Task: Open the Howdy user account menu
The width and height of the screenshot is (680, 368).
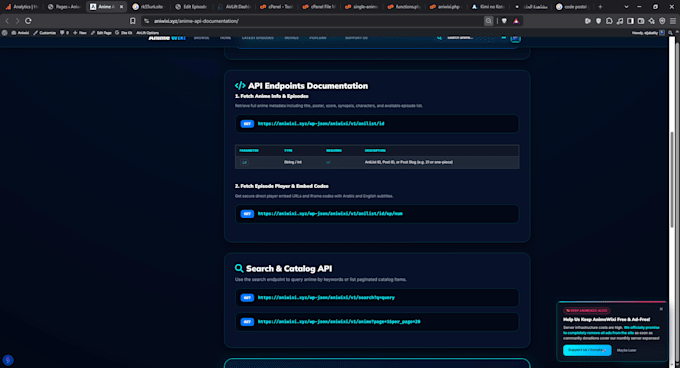Action: 648,33
